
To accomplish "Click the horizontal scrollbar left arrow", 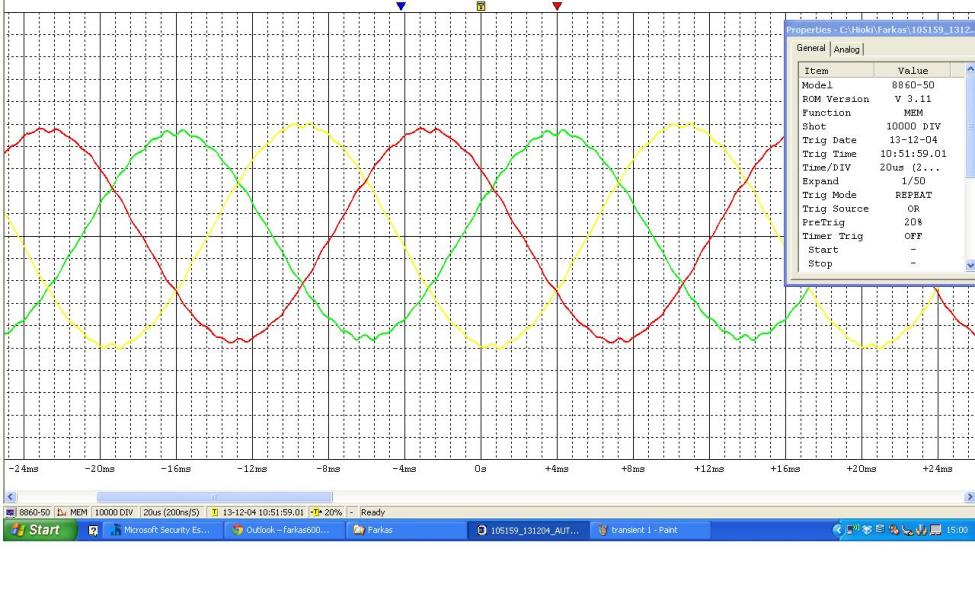I will coord(10,496).
